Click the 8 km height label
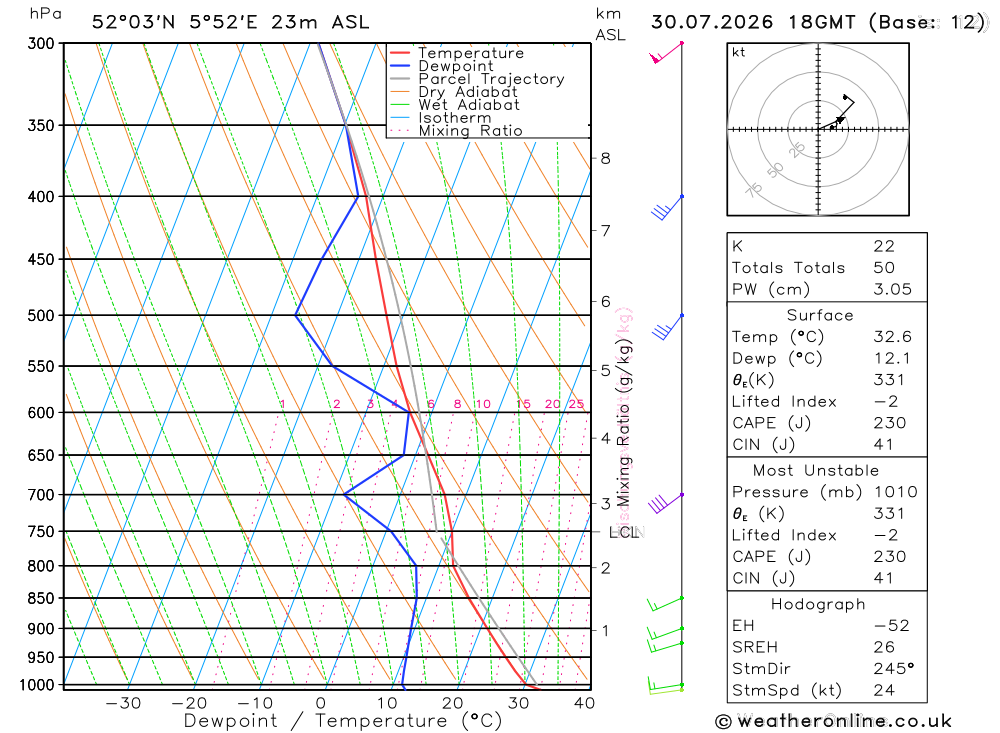 605,158
